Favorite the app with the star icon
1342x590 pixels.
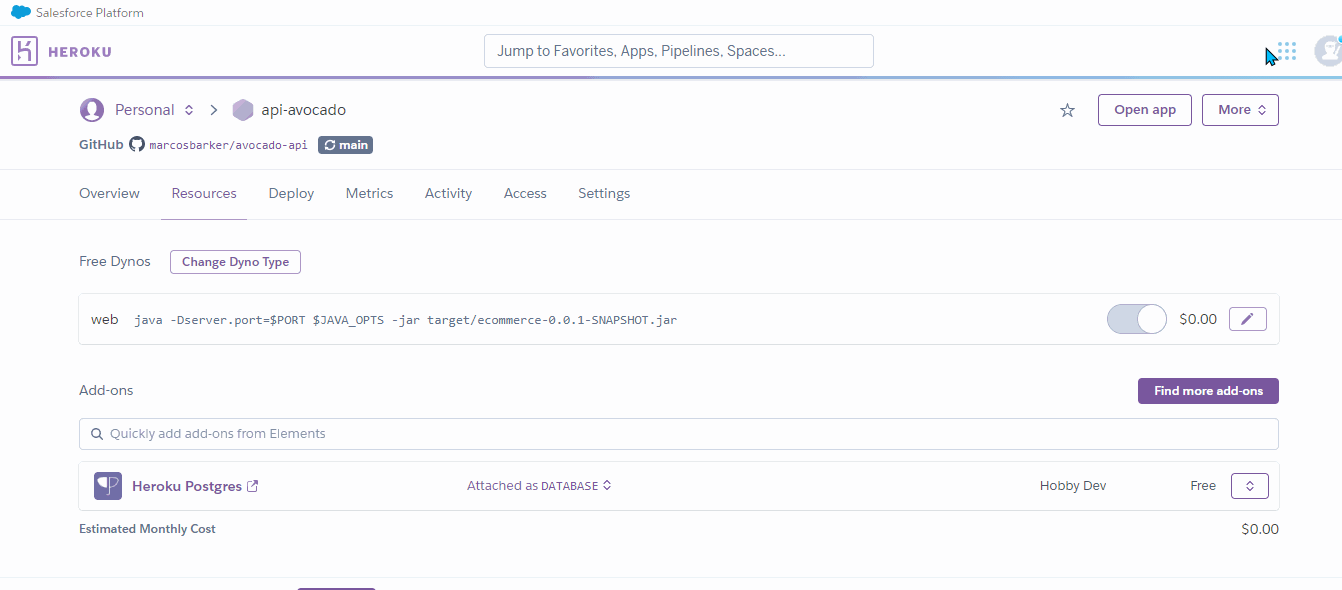pos(1067,110)
